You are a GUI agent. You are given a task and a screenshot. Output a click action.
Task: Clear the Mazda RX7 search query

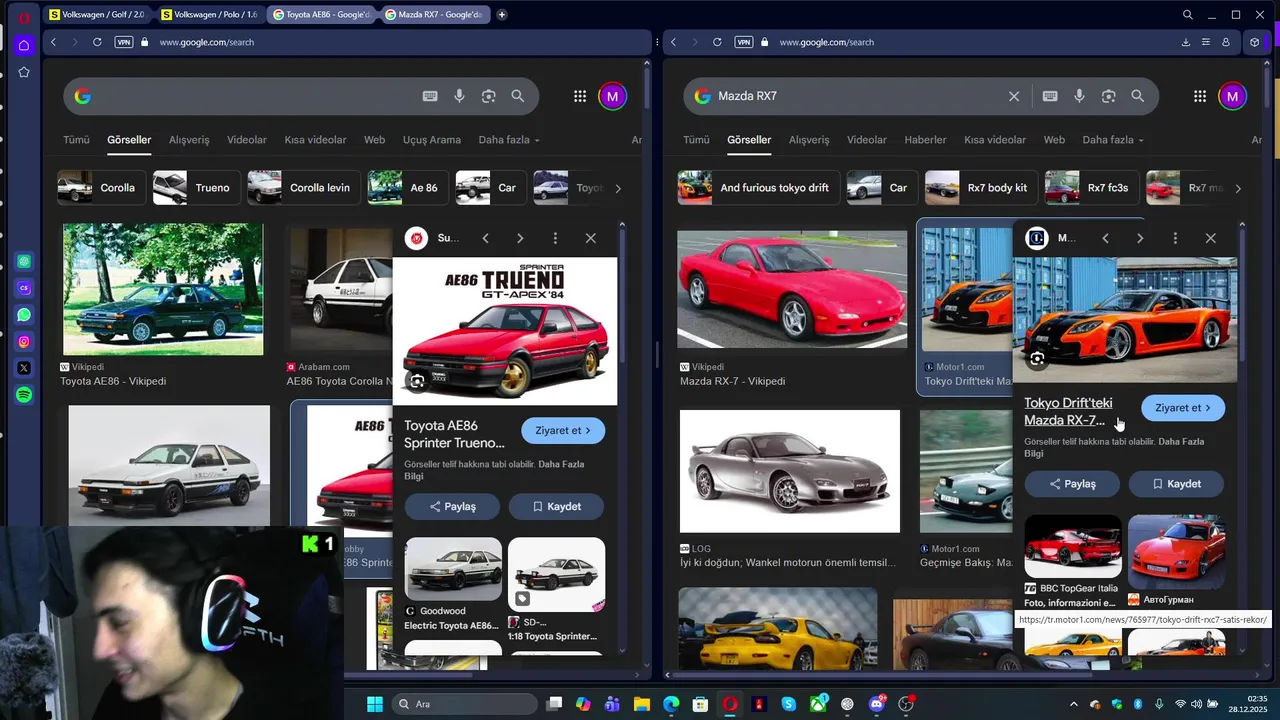(x=1014, y=96)
